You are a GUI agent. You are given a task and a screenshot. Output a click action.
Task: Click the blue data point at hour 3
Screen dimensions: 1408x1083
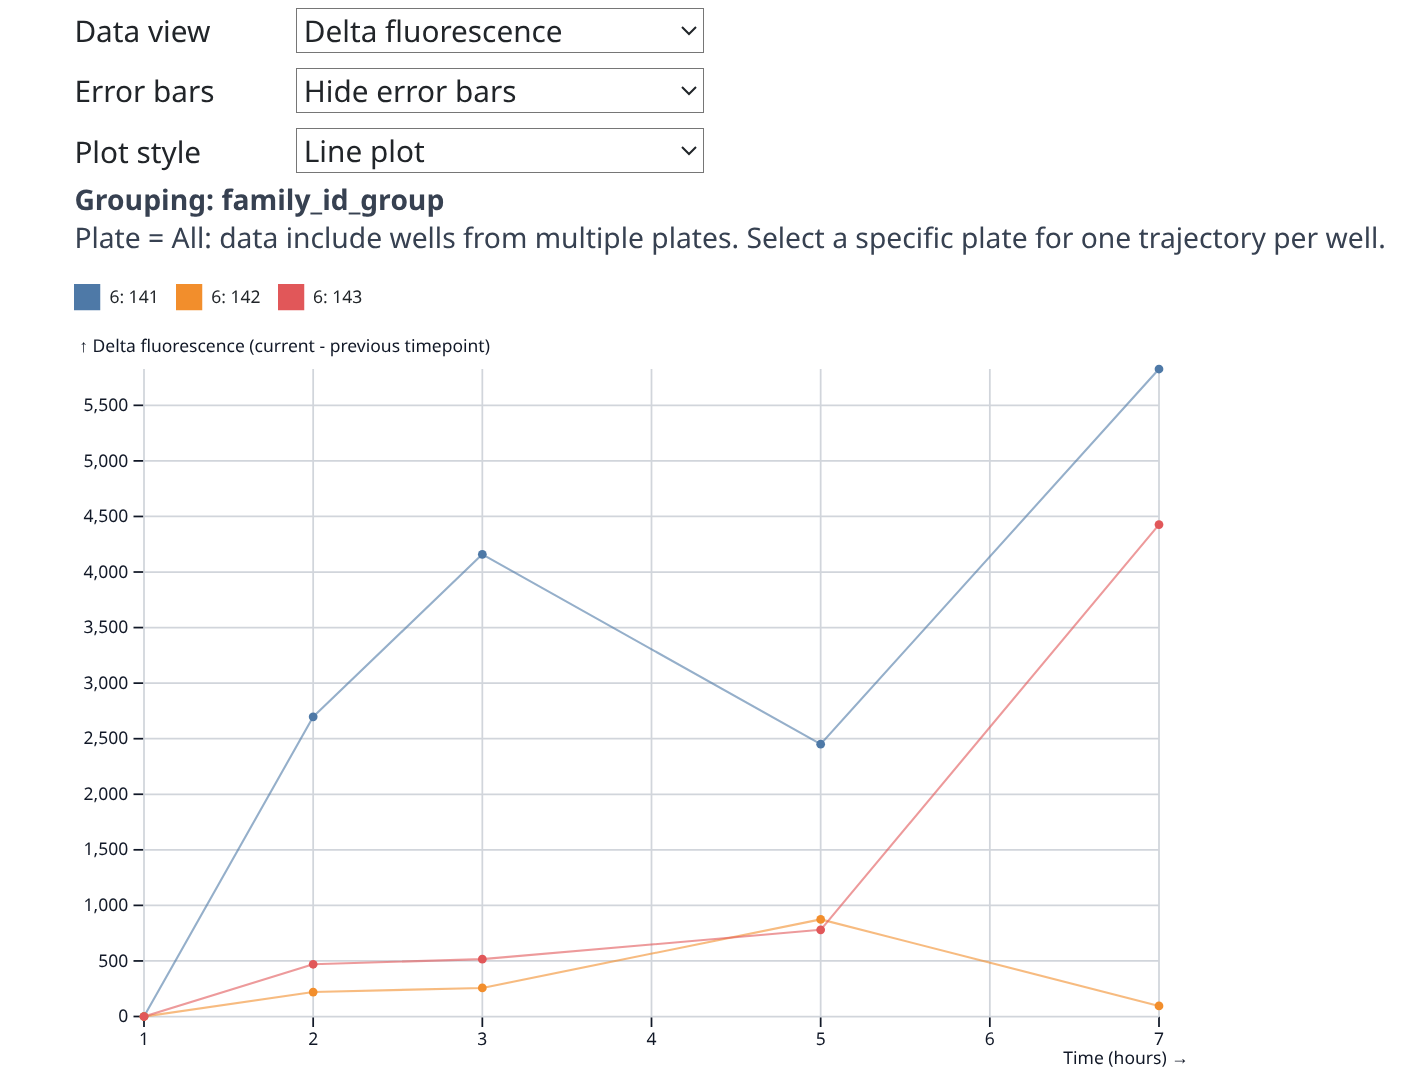coord(482,554)
